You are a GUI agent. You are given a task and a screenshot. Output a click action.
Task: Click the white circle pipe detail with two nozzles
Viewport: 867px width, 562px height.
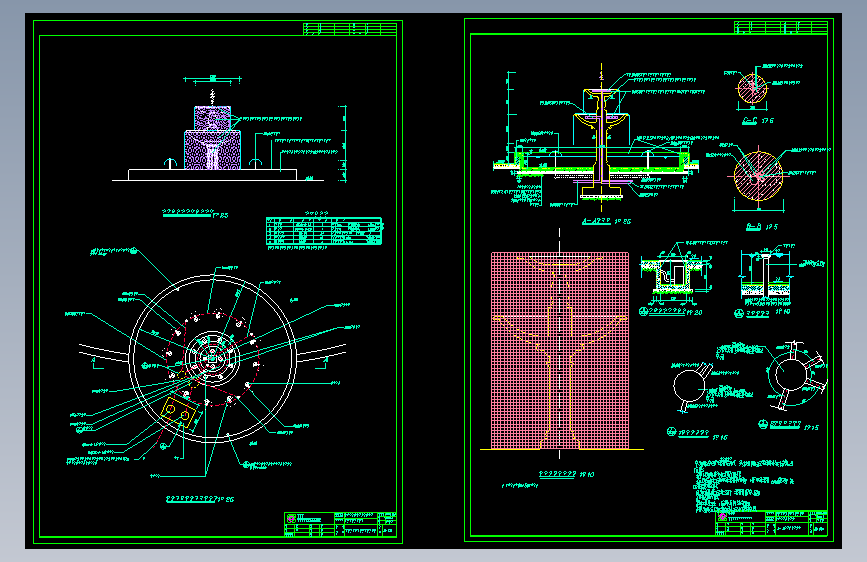tap(691, 386)
